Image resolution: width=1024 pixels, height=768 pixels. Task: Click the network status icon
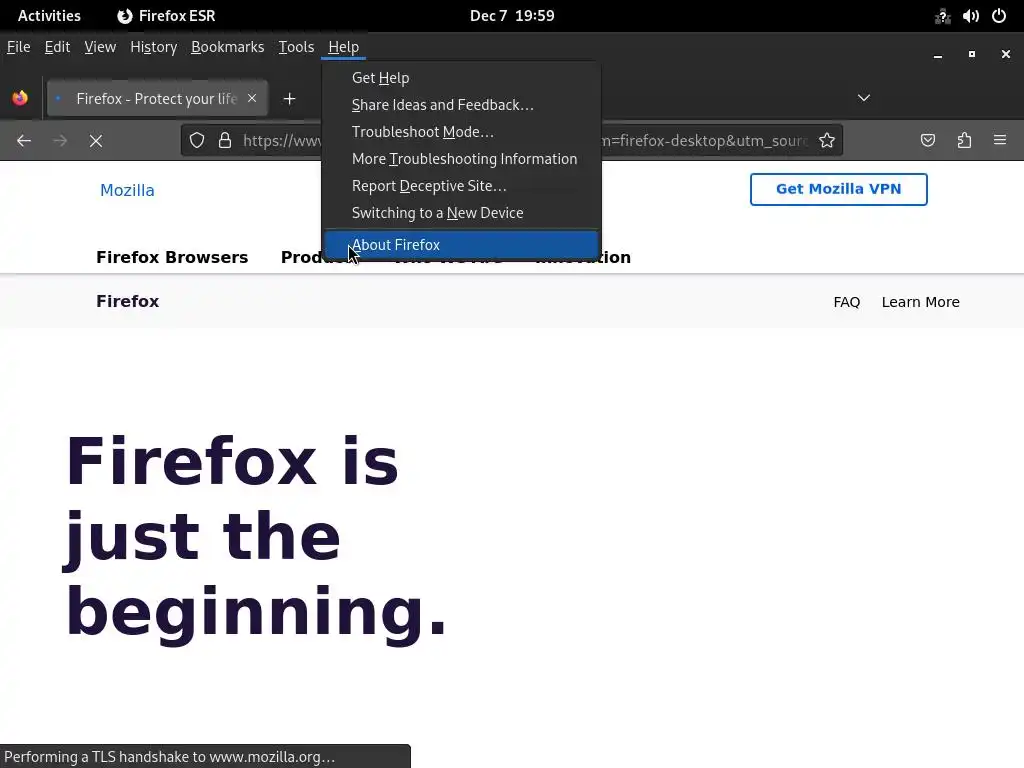tap(942, 16)
